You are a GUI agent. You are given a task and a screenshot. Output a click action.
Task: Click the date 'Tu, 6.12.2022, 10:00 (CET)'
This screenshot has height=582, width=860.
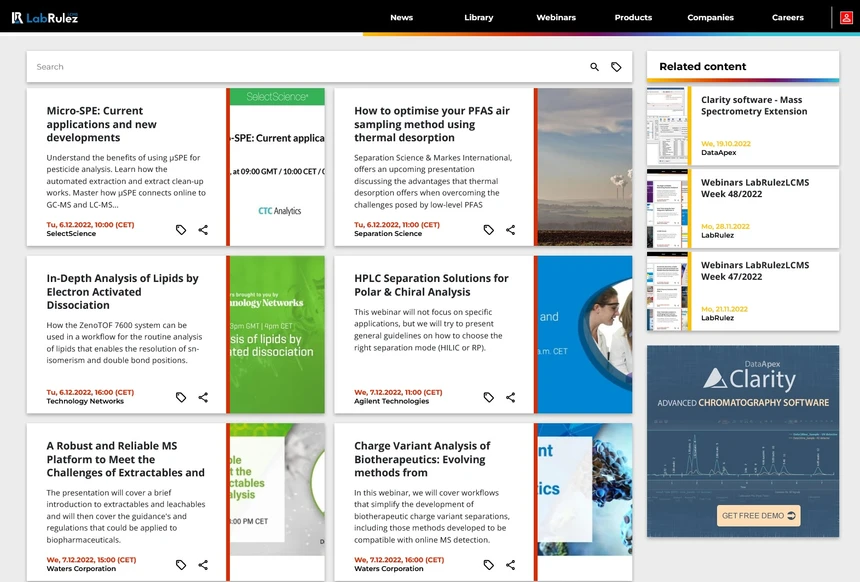90,224
